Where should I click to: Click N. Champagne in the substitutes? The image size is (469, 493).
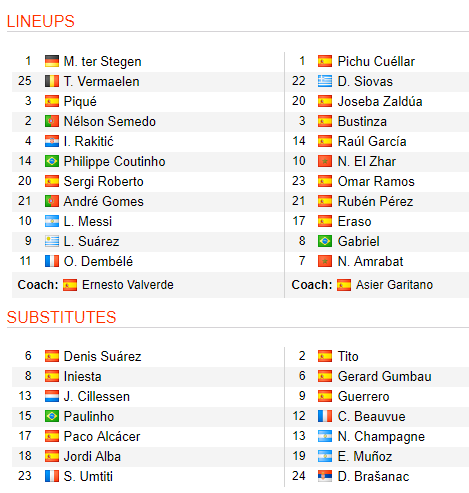point(381,436)
